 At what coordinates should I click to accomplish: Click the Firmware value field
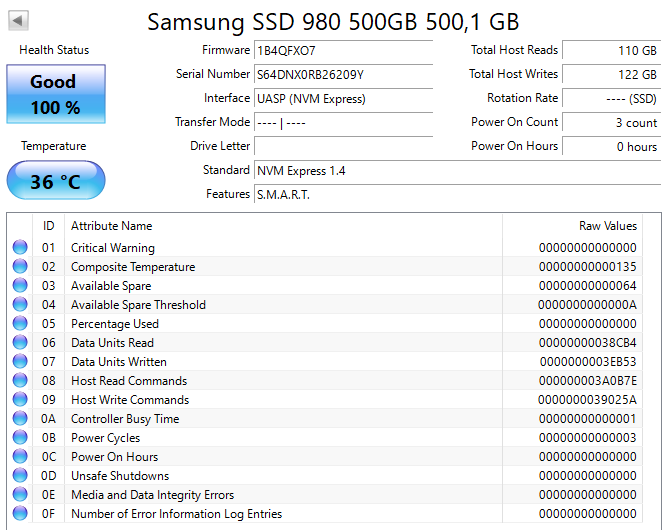click(x=343, y=50)
